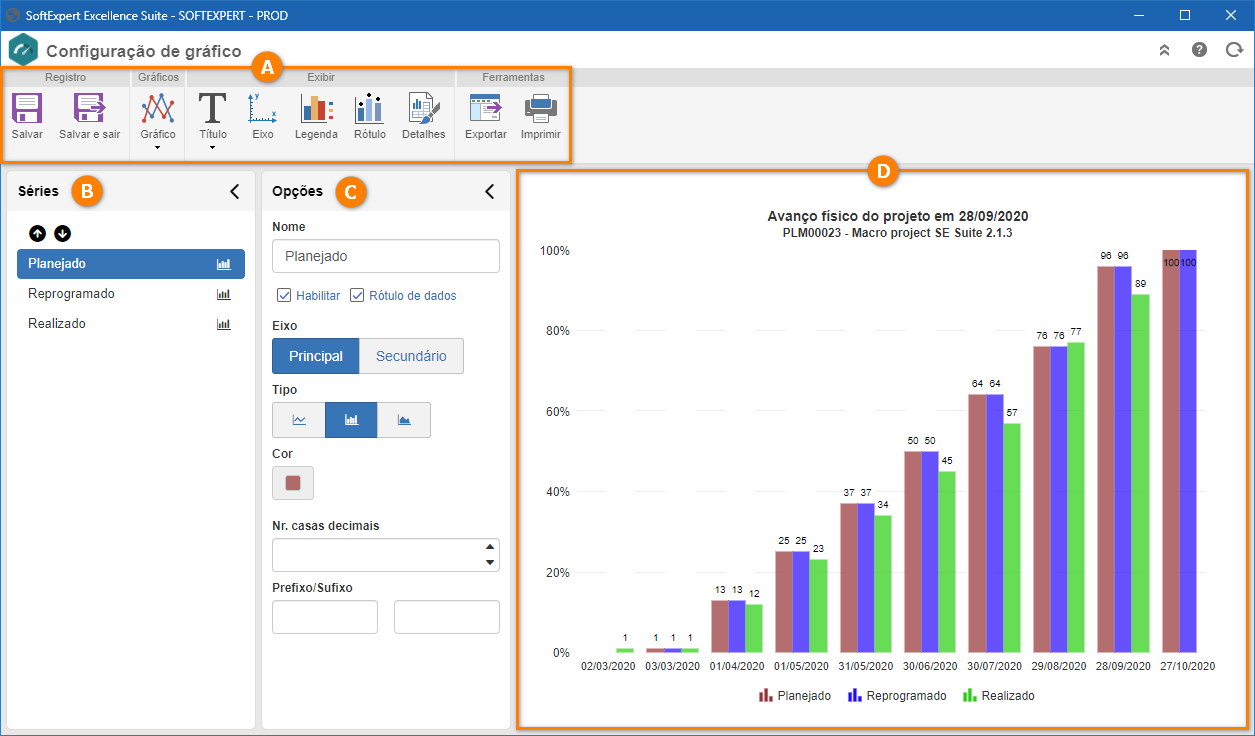Open the help question mark icon
Screen dimensions: 1255x736
tap(1200, 50)
